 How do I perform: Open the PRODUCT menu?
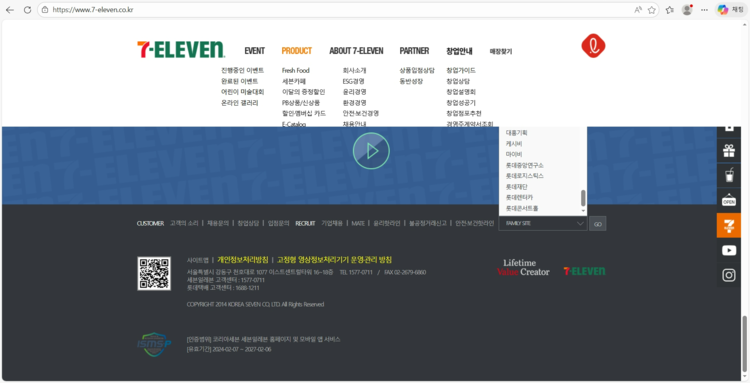pyautogui.click(x=297, y=51)
